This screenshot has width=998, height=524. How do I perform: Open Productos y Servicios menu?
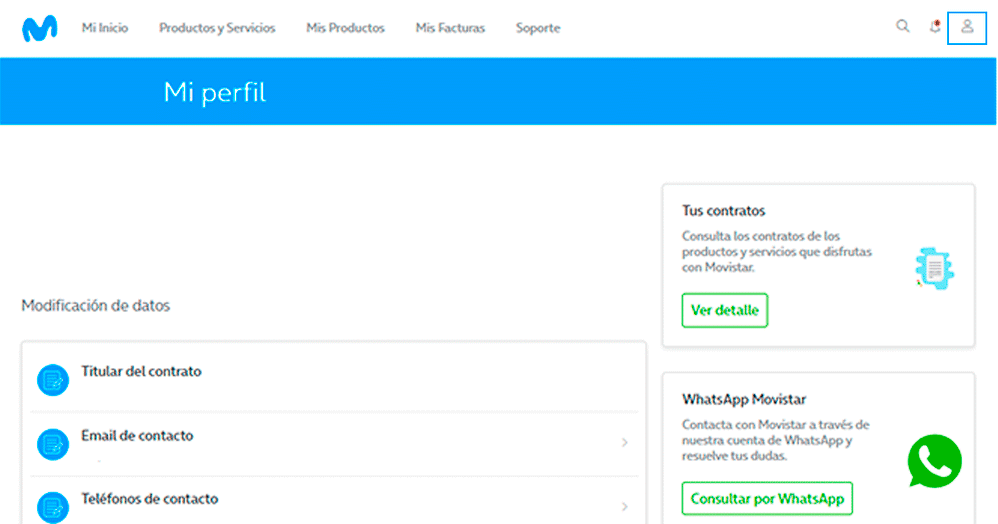217,28
